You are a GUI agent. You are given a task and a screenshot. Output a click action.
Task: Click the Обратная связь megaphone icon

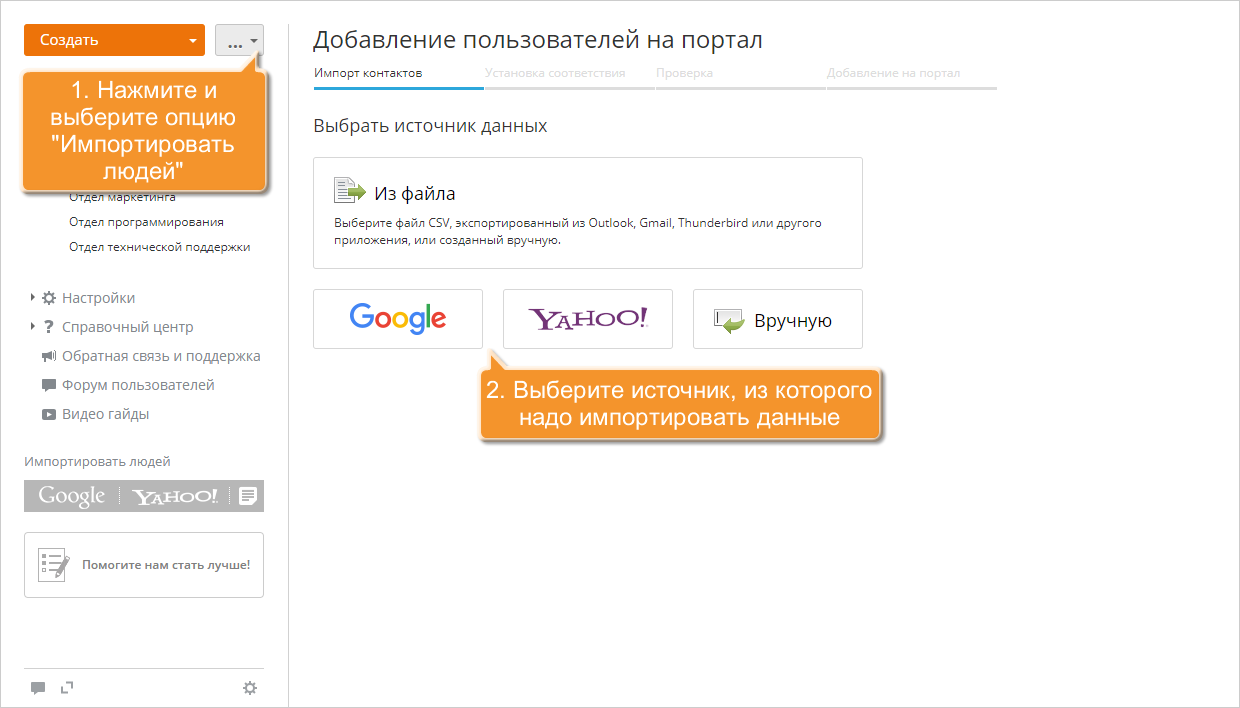pyautogui.click(x=49, y=356)
